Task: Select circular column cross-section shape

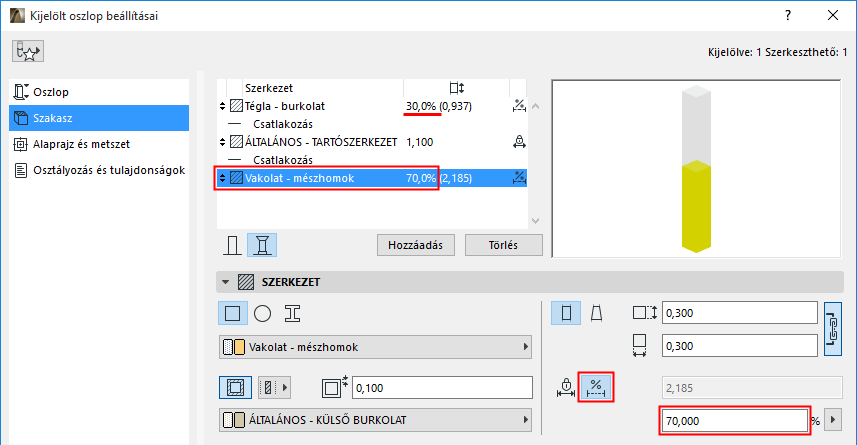Action: [262, 313]
